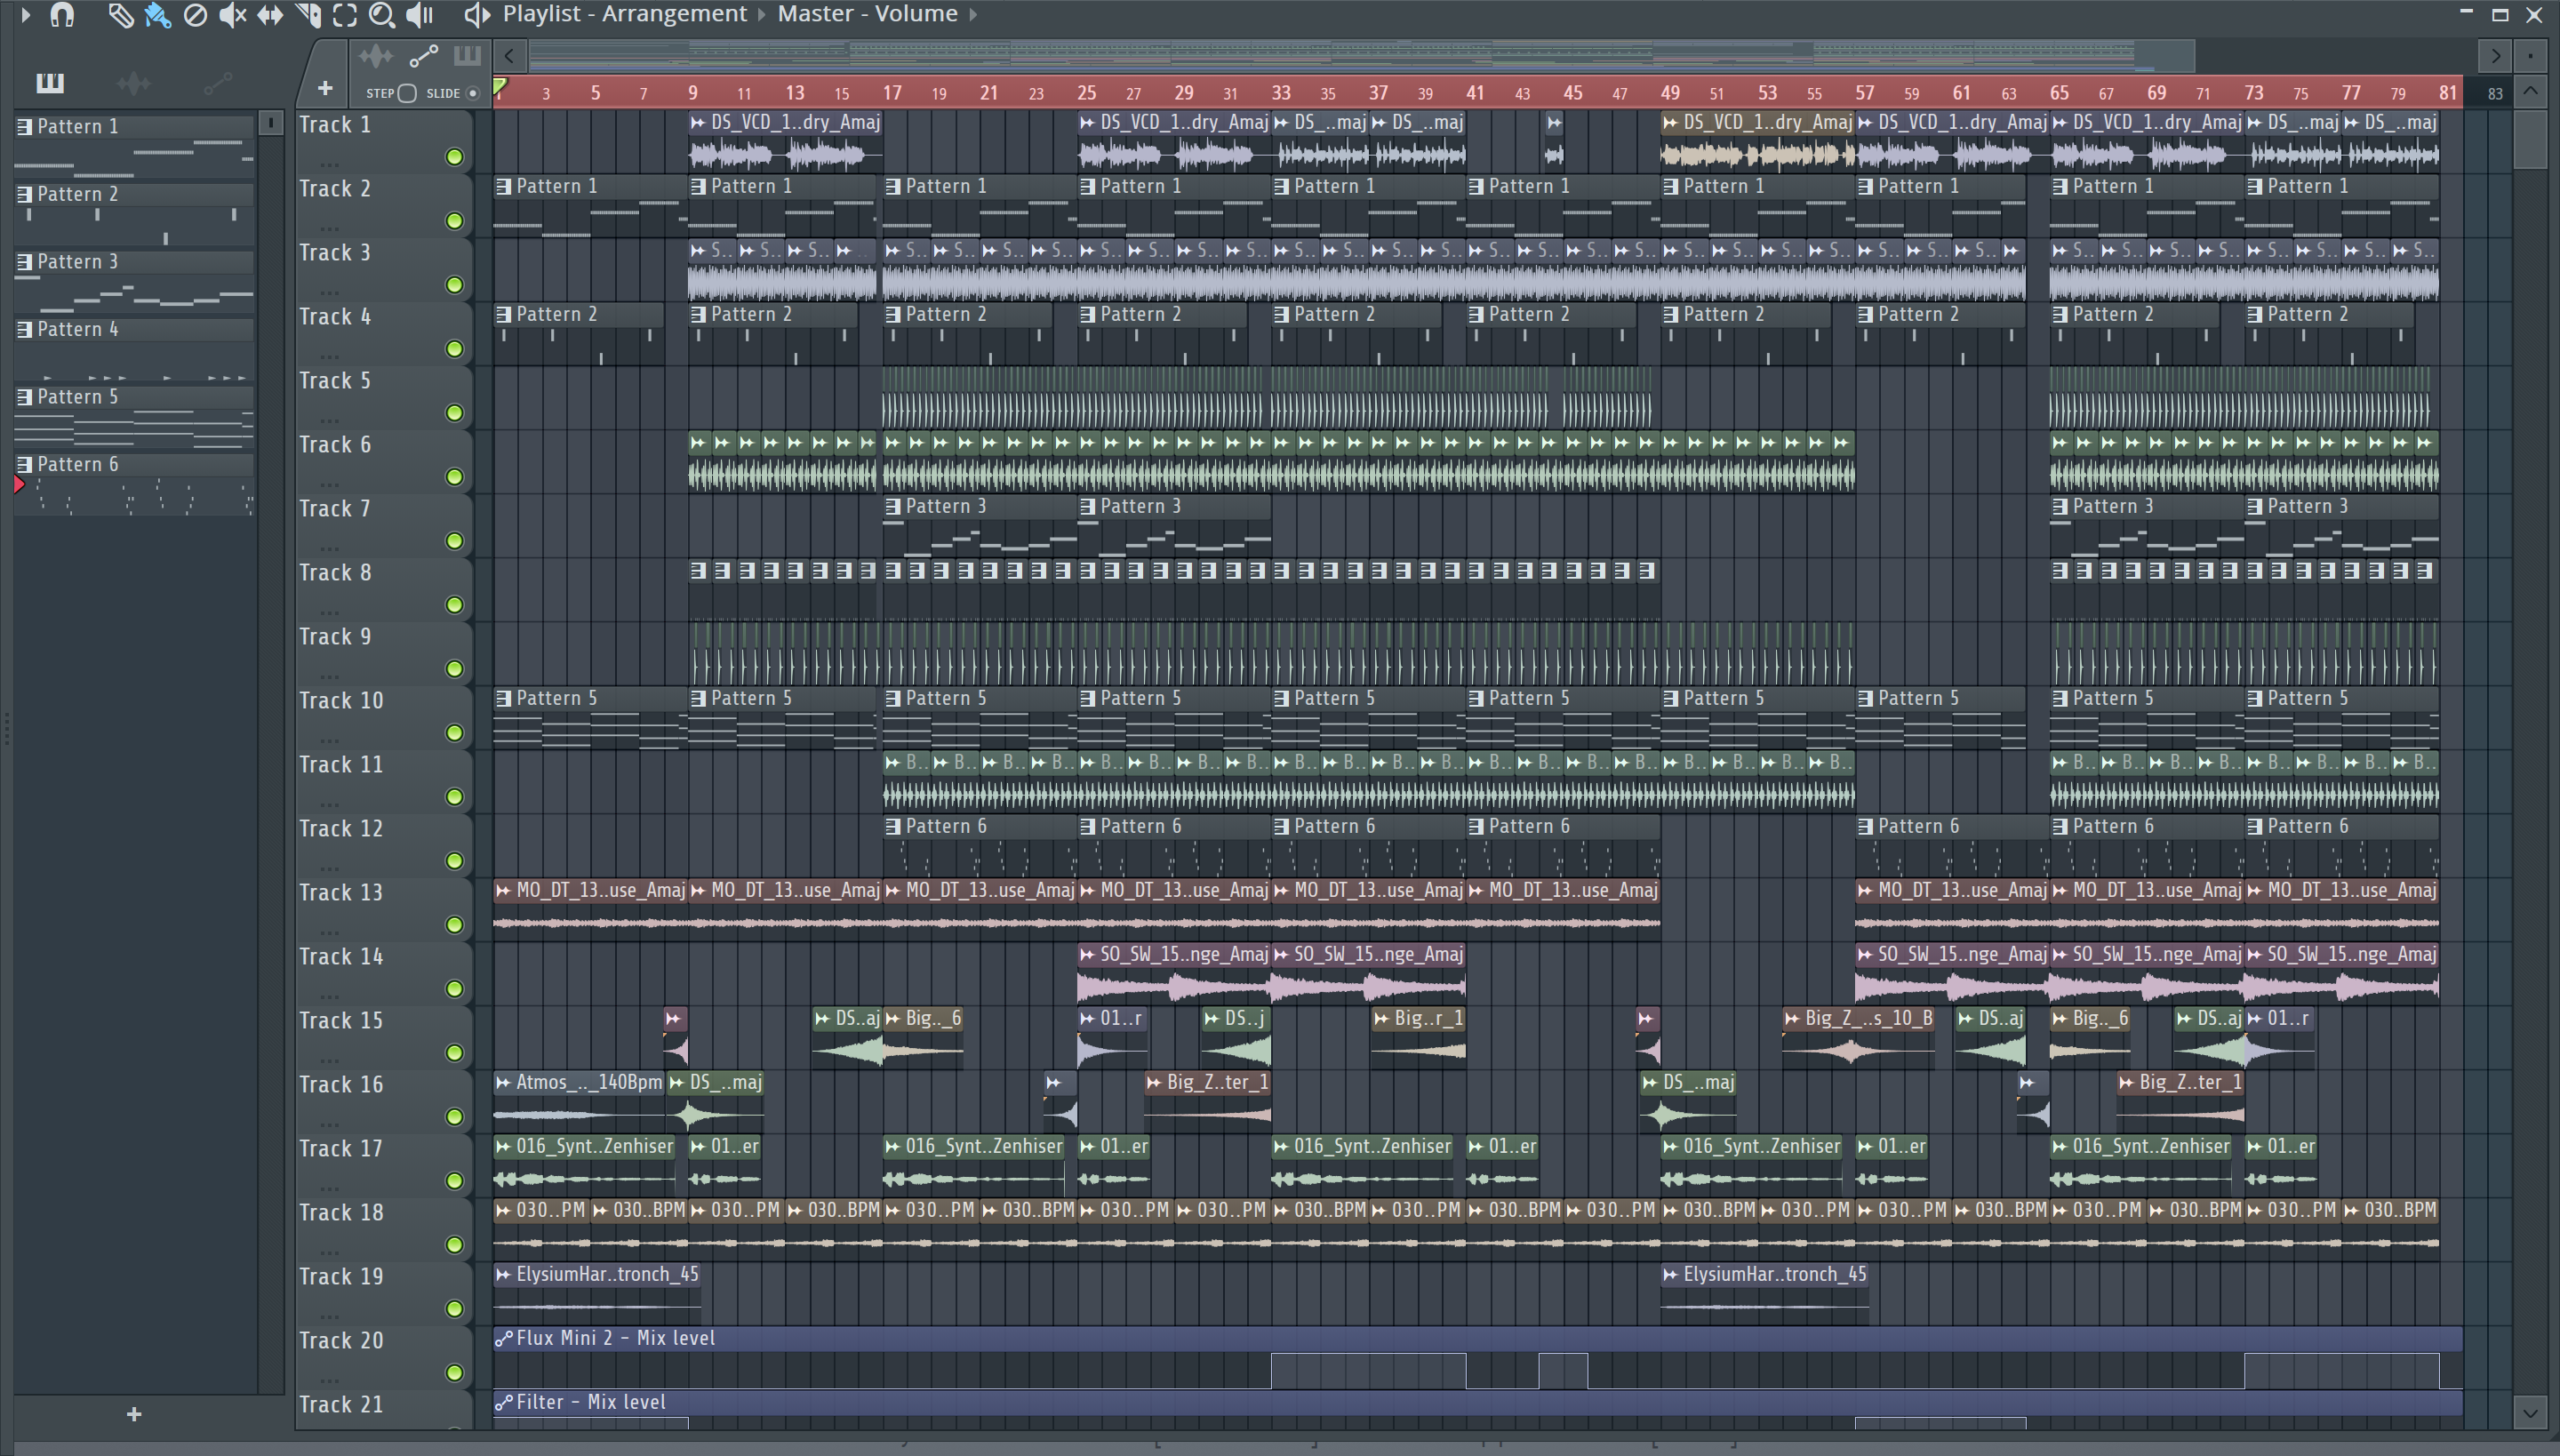The height and width of the screenshot is (1456, 2560).
Task: Select Pattern 5 in the picker
Action: pos(134,417)
